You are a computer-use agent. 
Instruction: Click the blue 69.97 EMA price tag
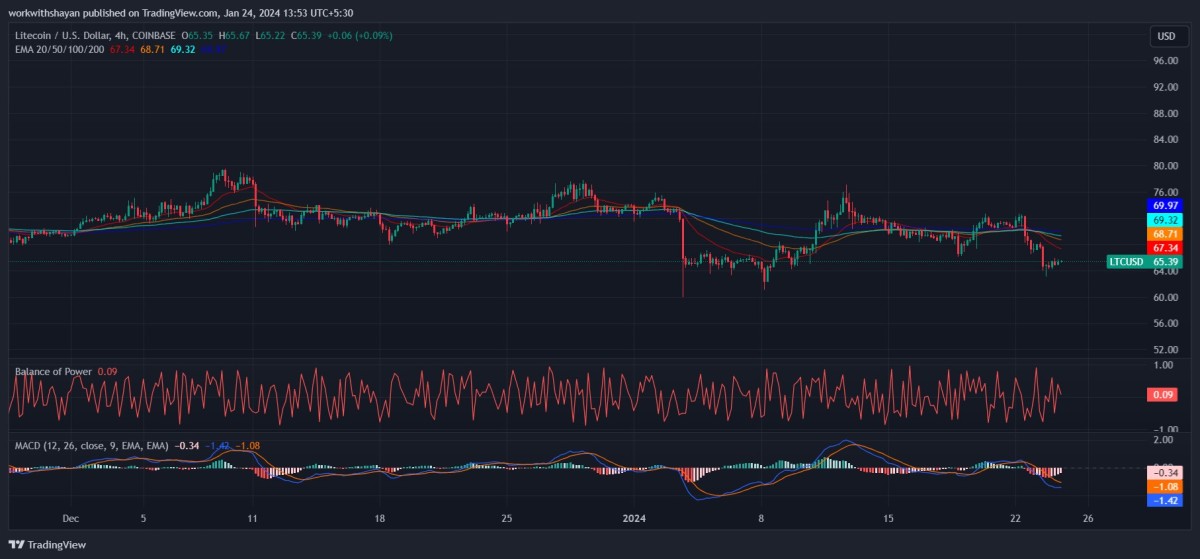[x=1166, y=205]
